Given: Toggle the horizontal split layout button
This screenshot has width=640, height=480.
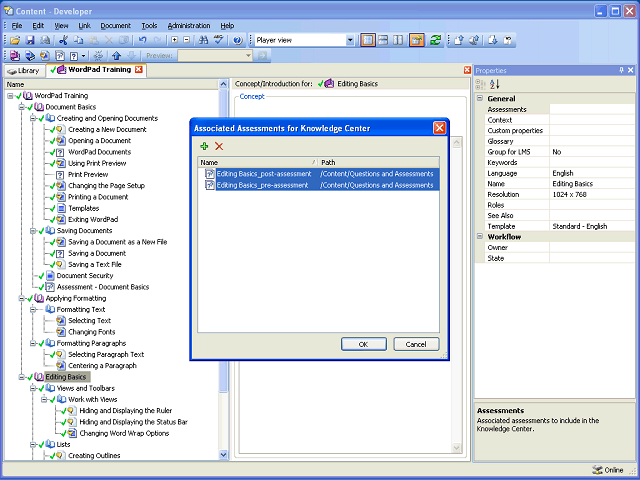Looking at the screenshot, I should pyautogui.click(x=383, y=40).
